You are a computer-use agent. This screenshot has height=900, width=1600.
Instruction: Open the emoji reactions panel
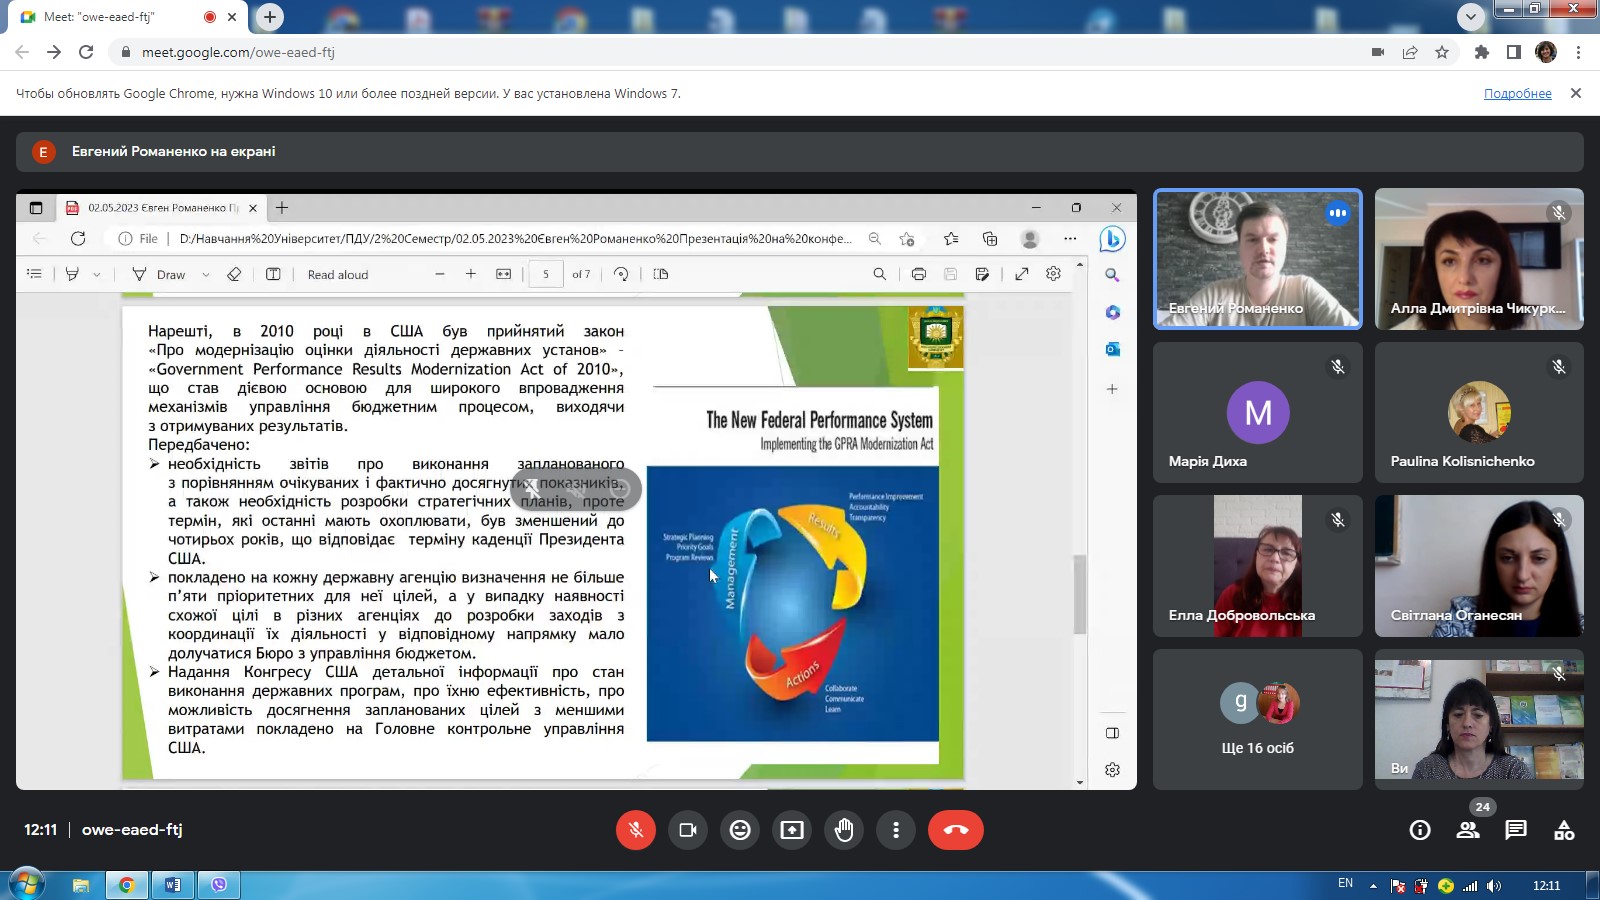coord(740,830)
